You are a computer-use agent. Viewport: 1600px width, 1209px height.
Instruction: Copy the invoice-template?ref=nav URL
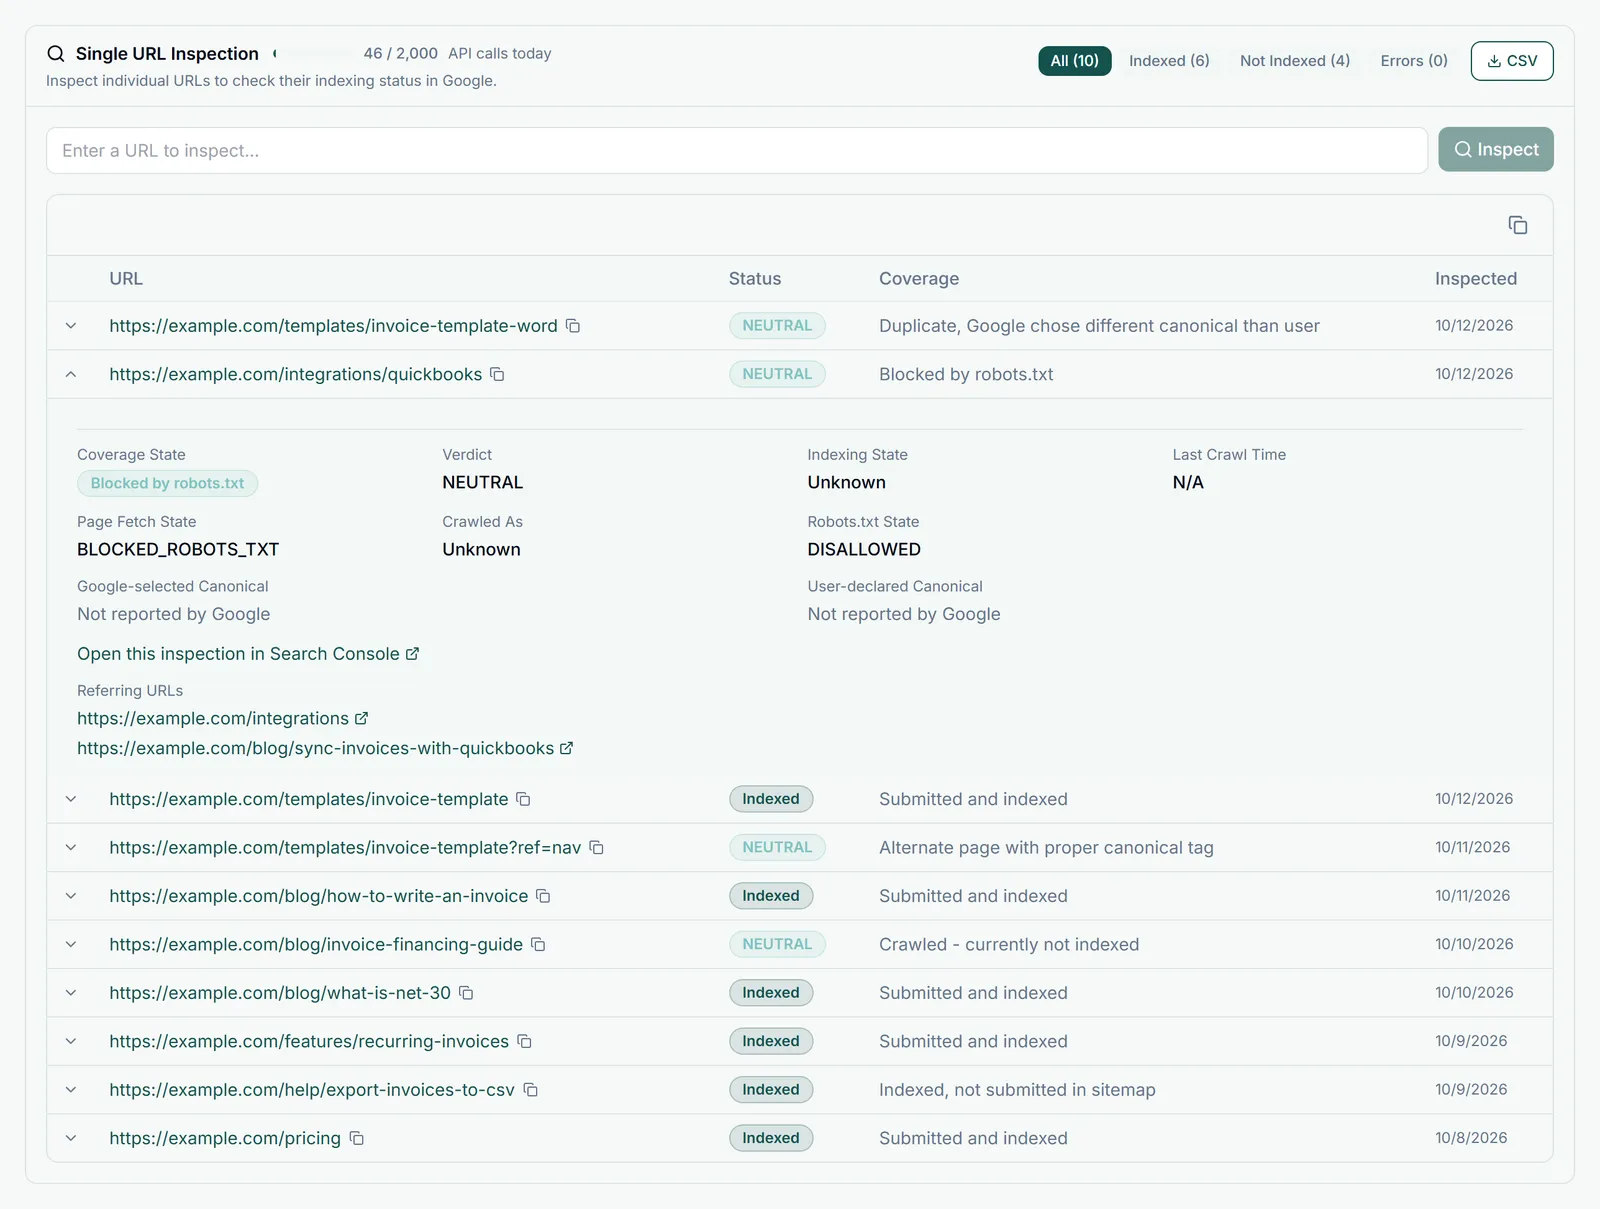click(596, 847)
